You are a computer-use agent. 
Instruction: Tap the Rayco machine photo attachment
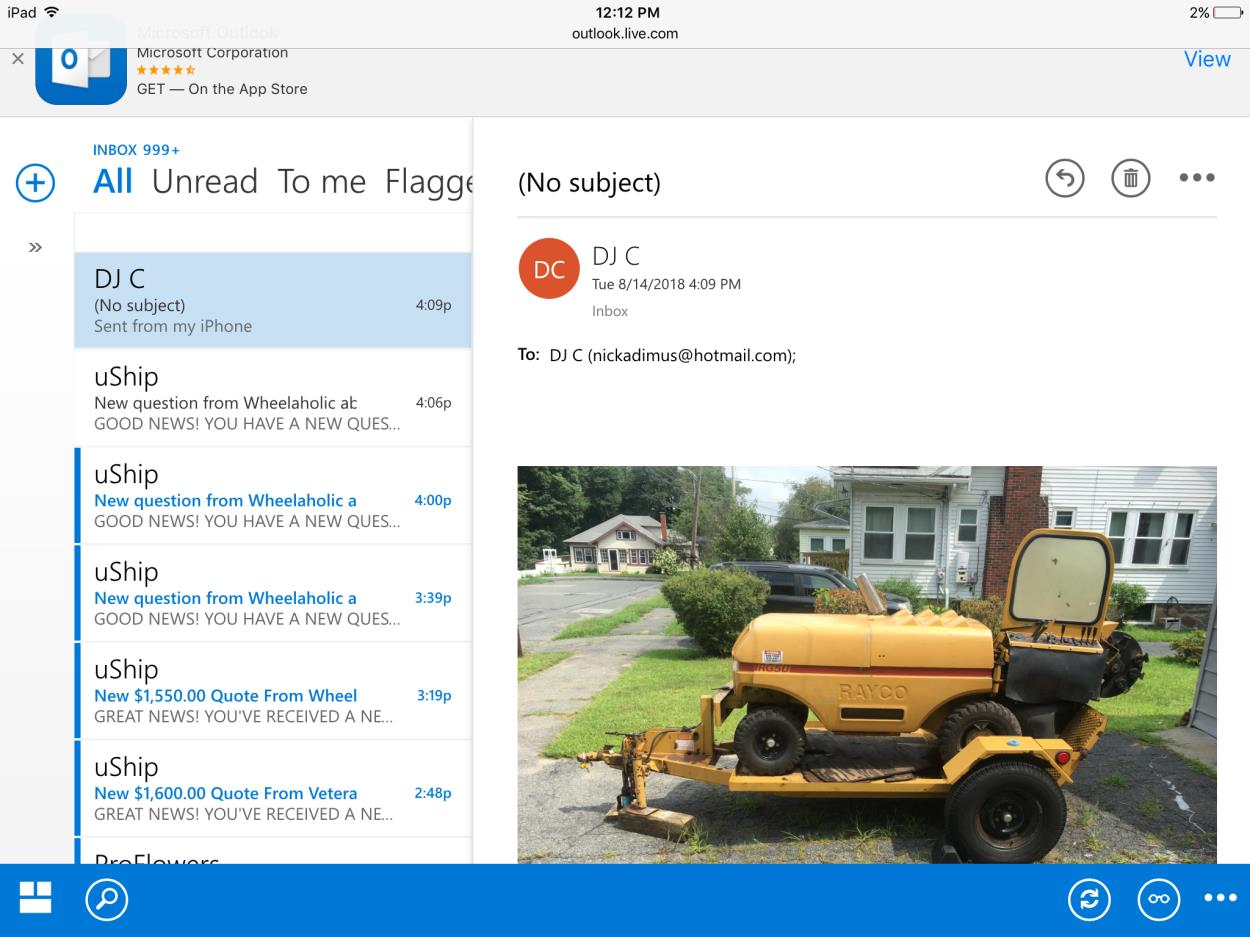click(866, 664)
